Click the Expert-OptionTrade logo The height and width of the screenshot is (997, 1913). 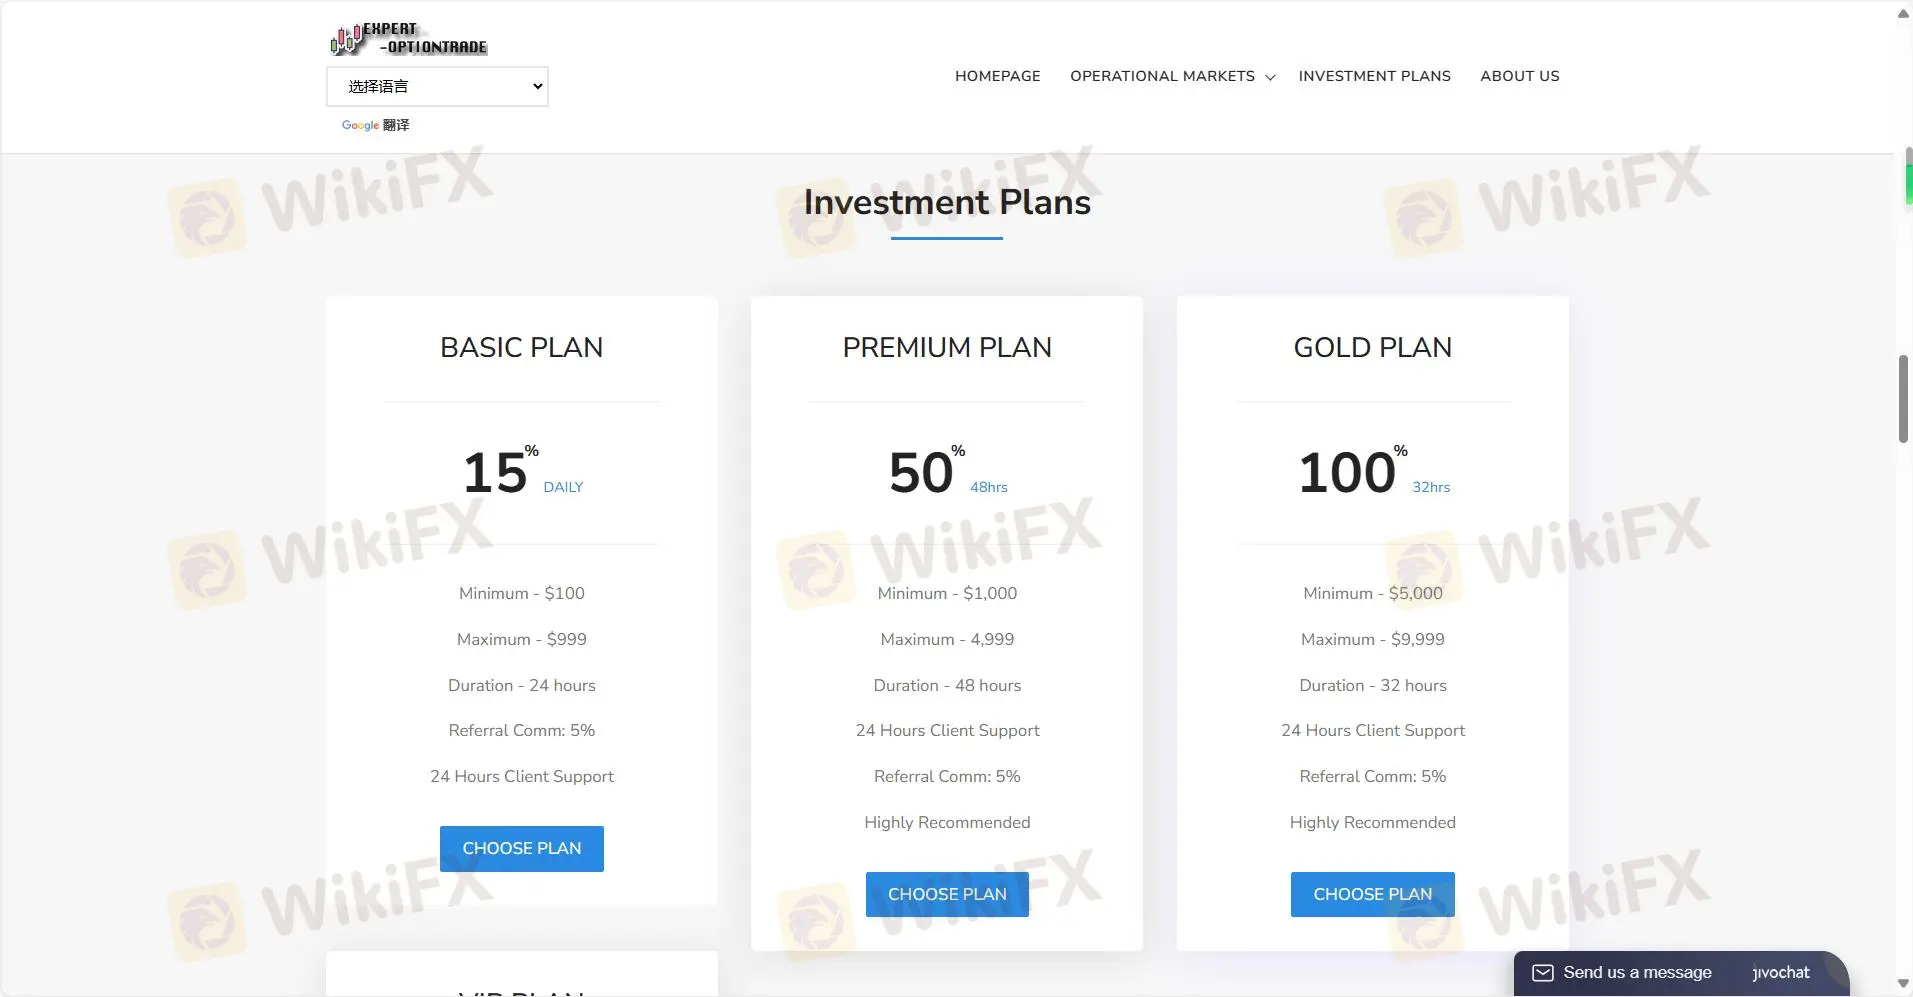(408, 38)
